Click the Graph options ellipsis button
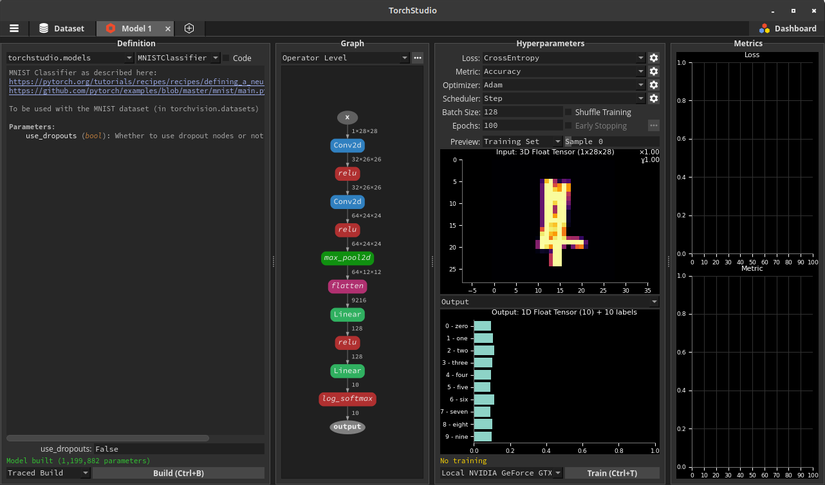Viewport: 825px width, 485px height. [x=417, y=59]
